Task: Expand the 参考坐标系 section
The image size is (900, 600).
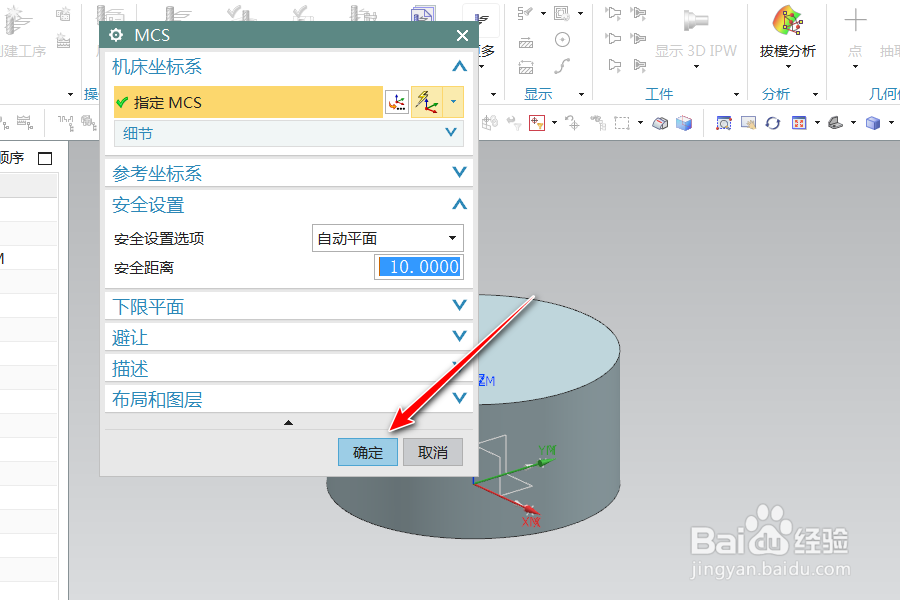Action: 459,172
